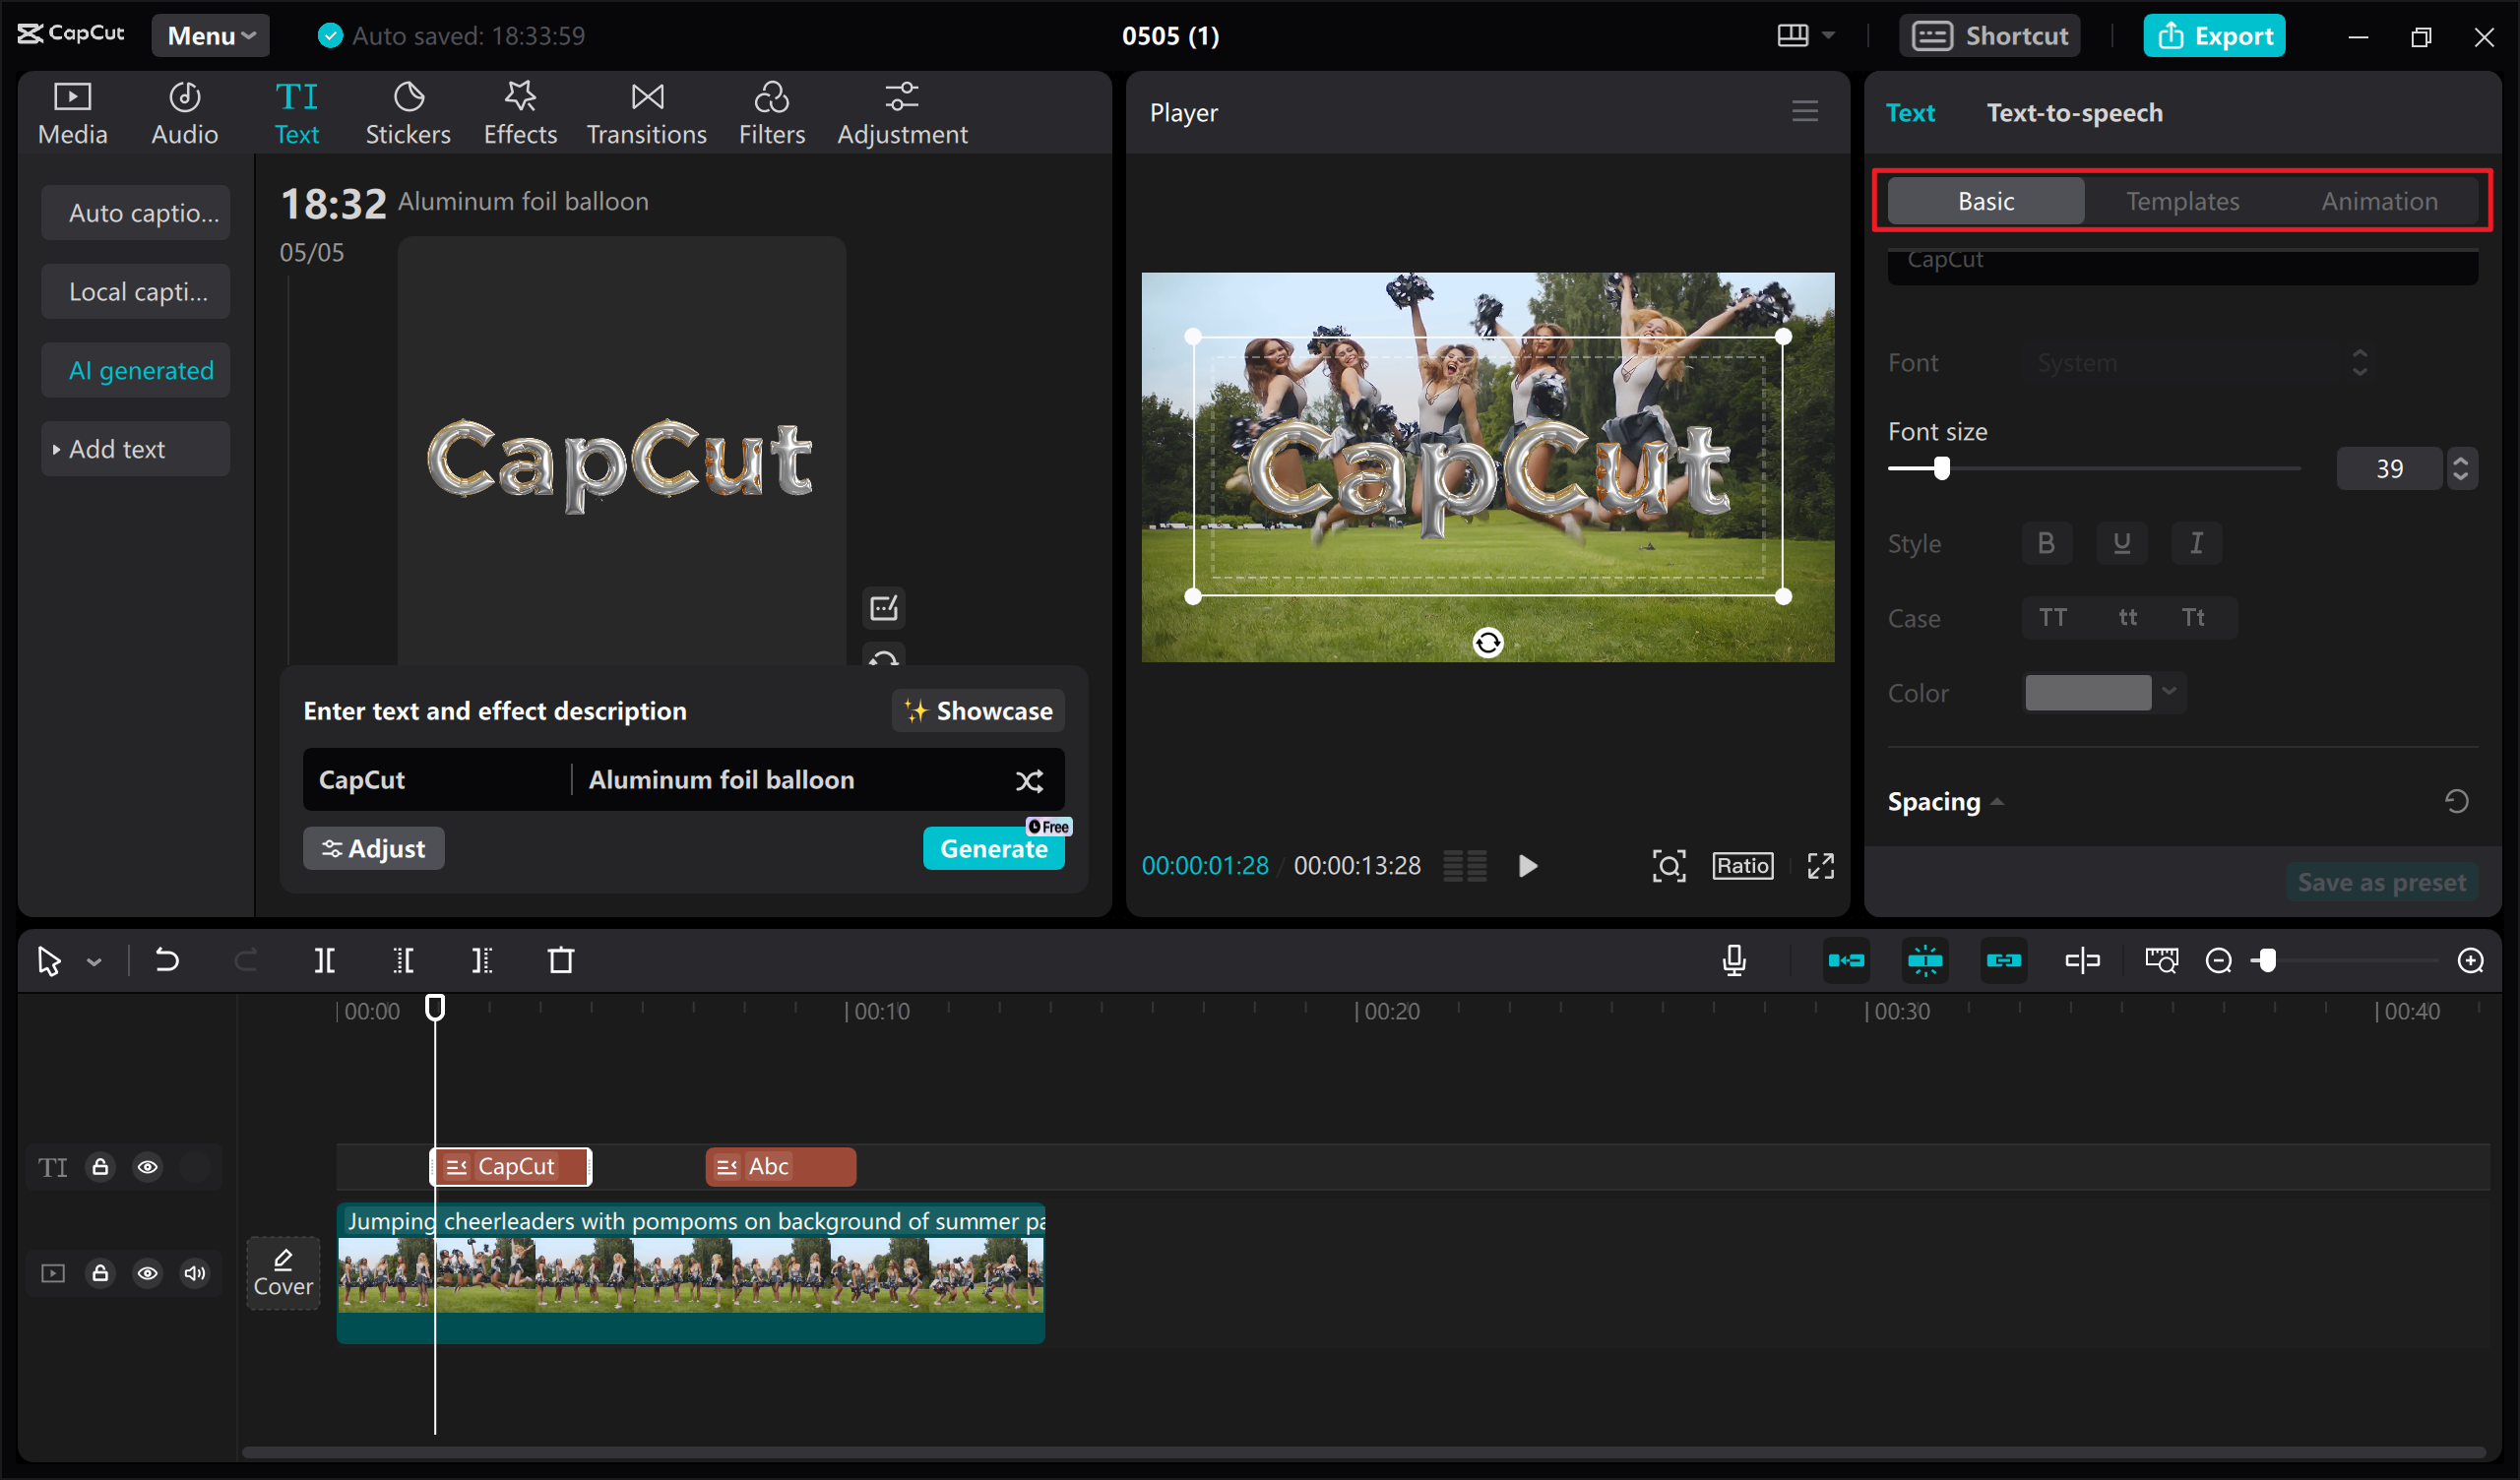Click the Export button

(x=2214, y=36)
